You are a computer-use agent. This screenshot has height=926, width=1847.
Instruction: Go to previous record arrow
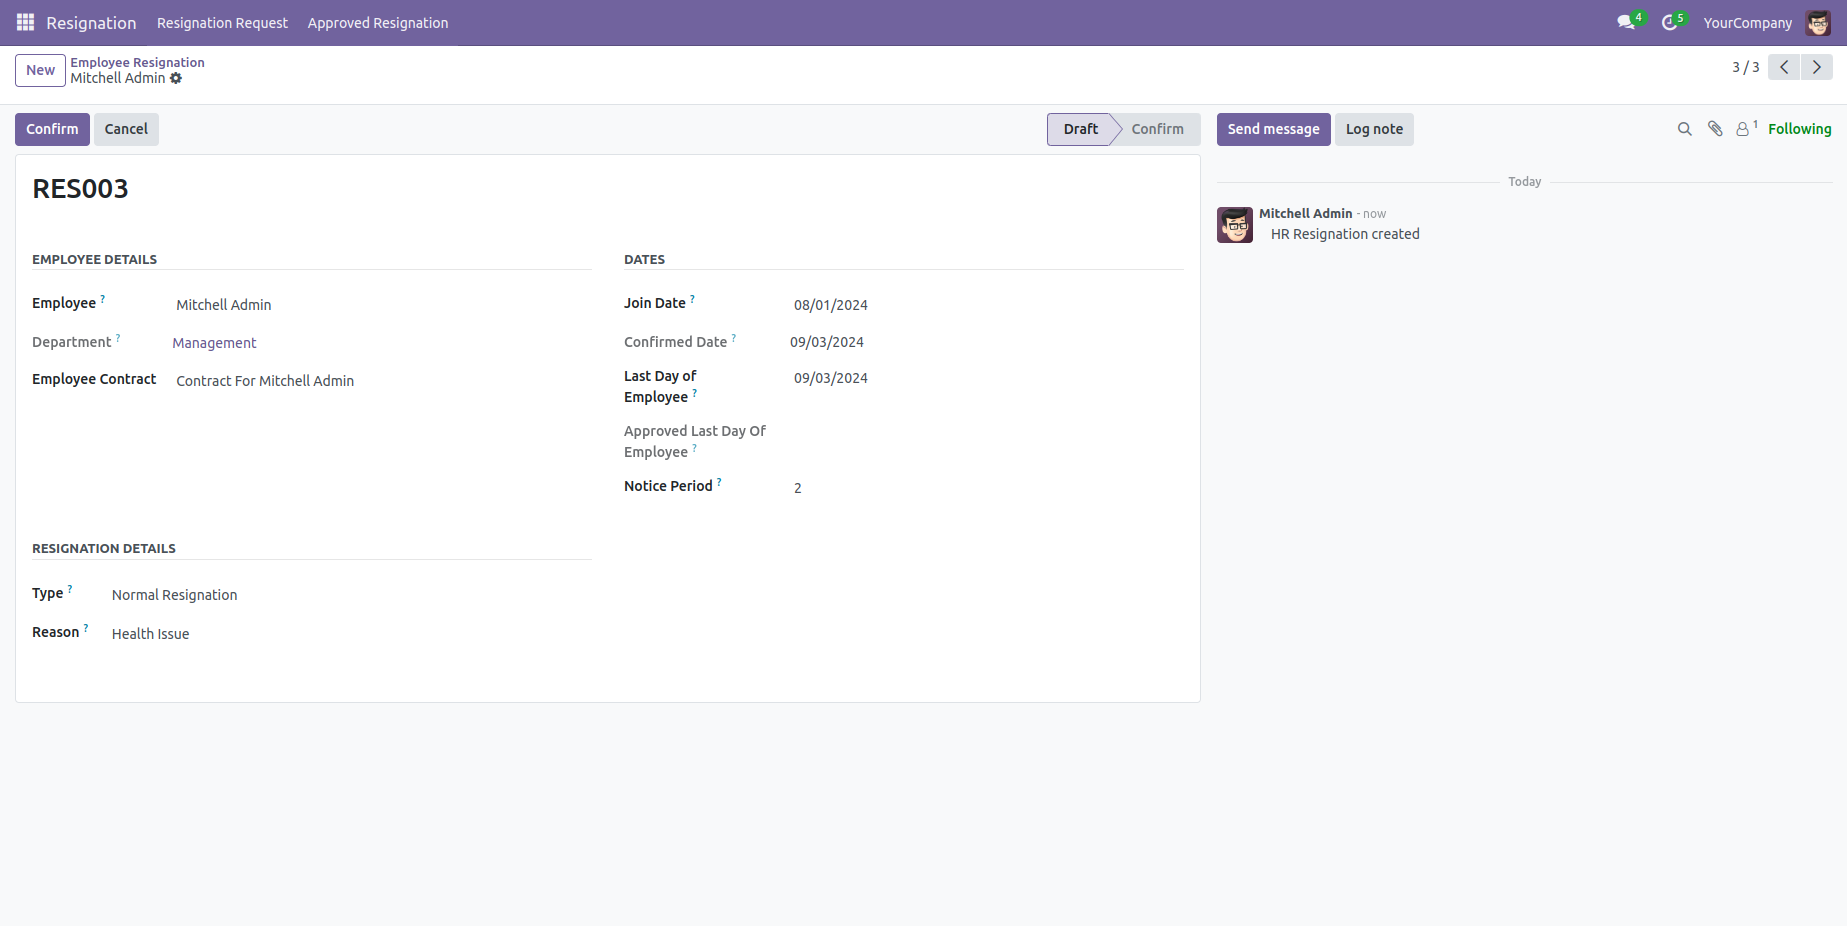(1784, 67)
